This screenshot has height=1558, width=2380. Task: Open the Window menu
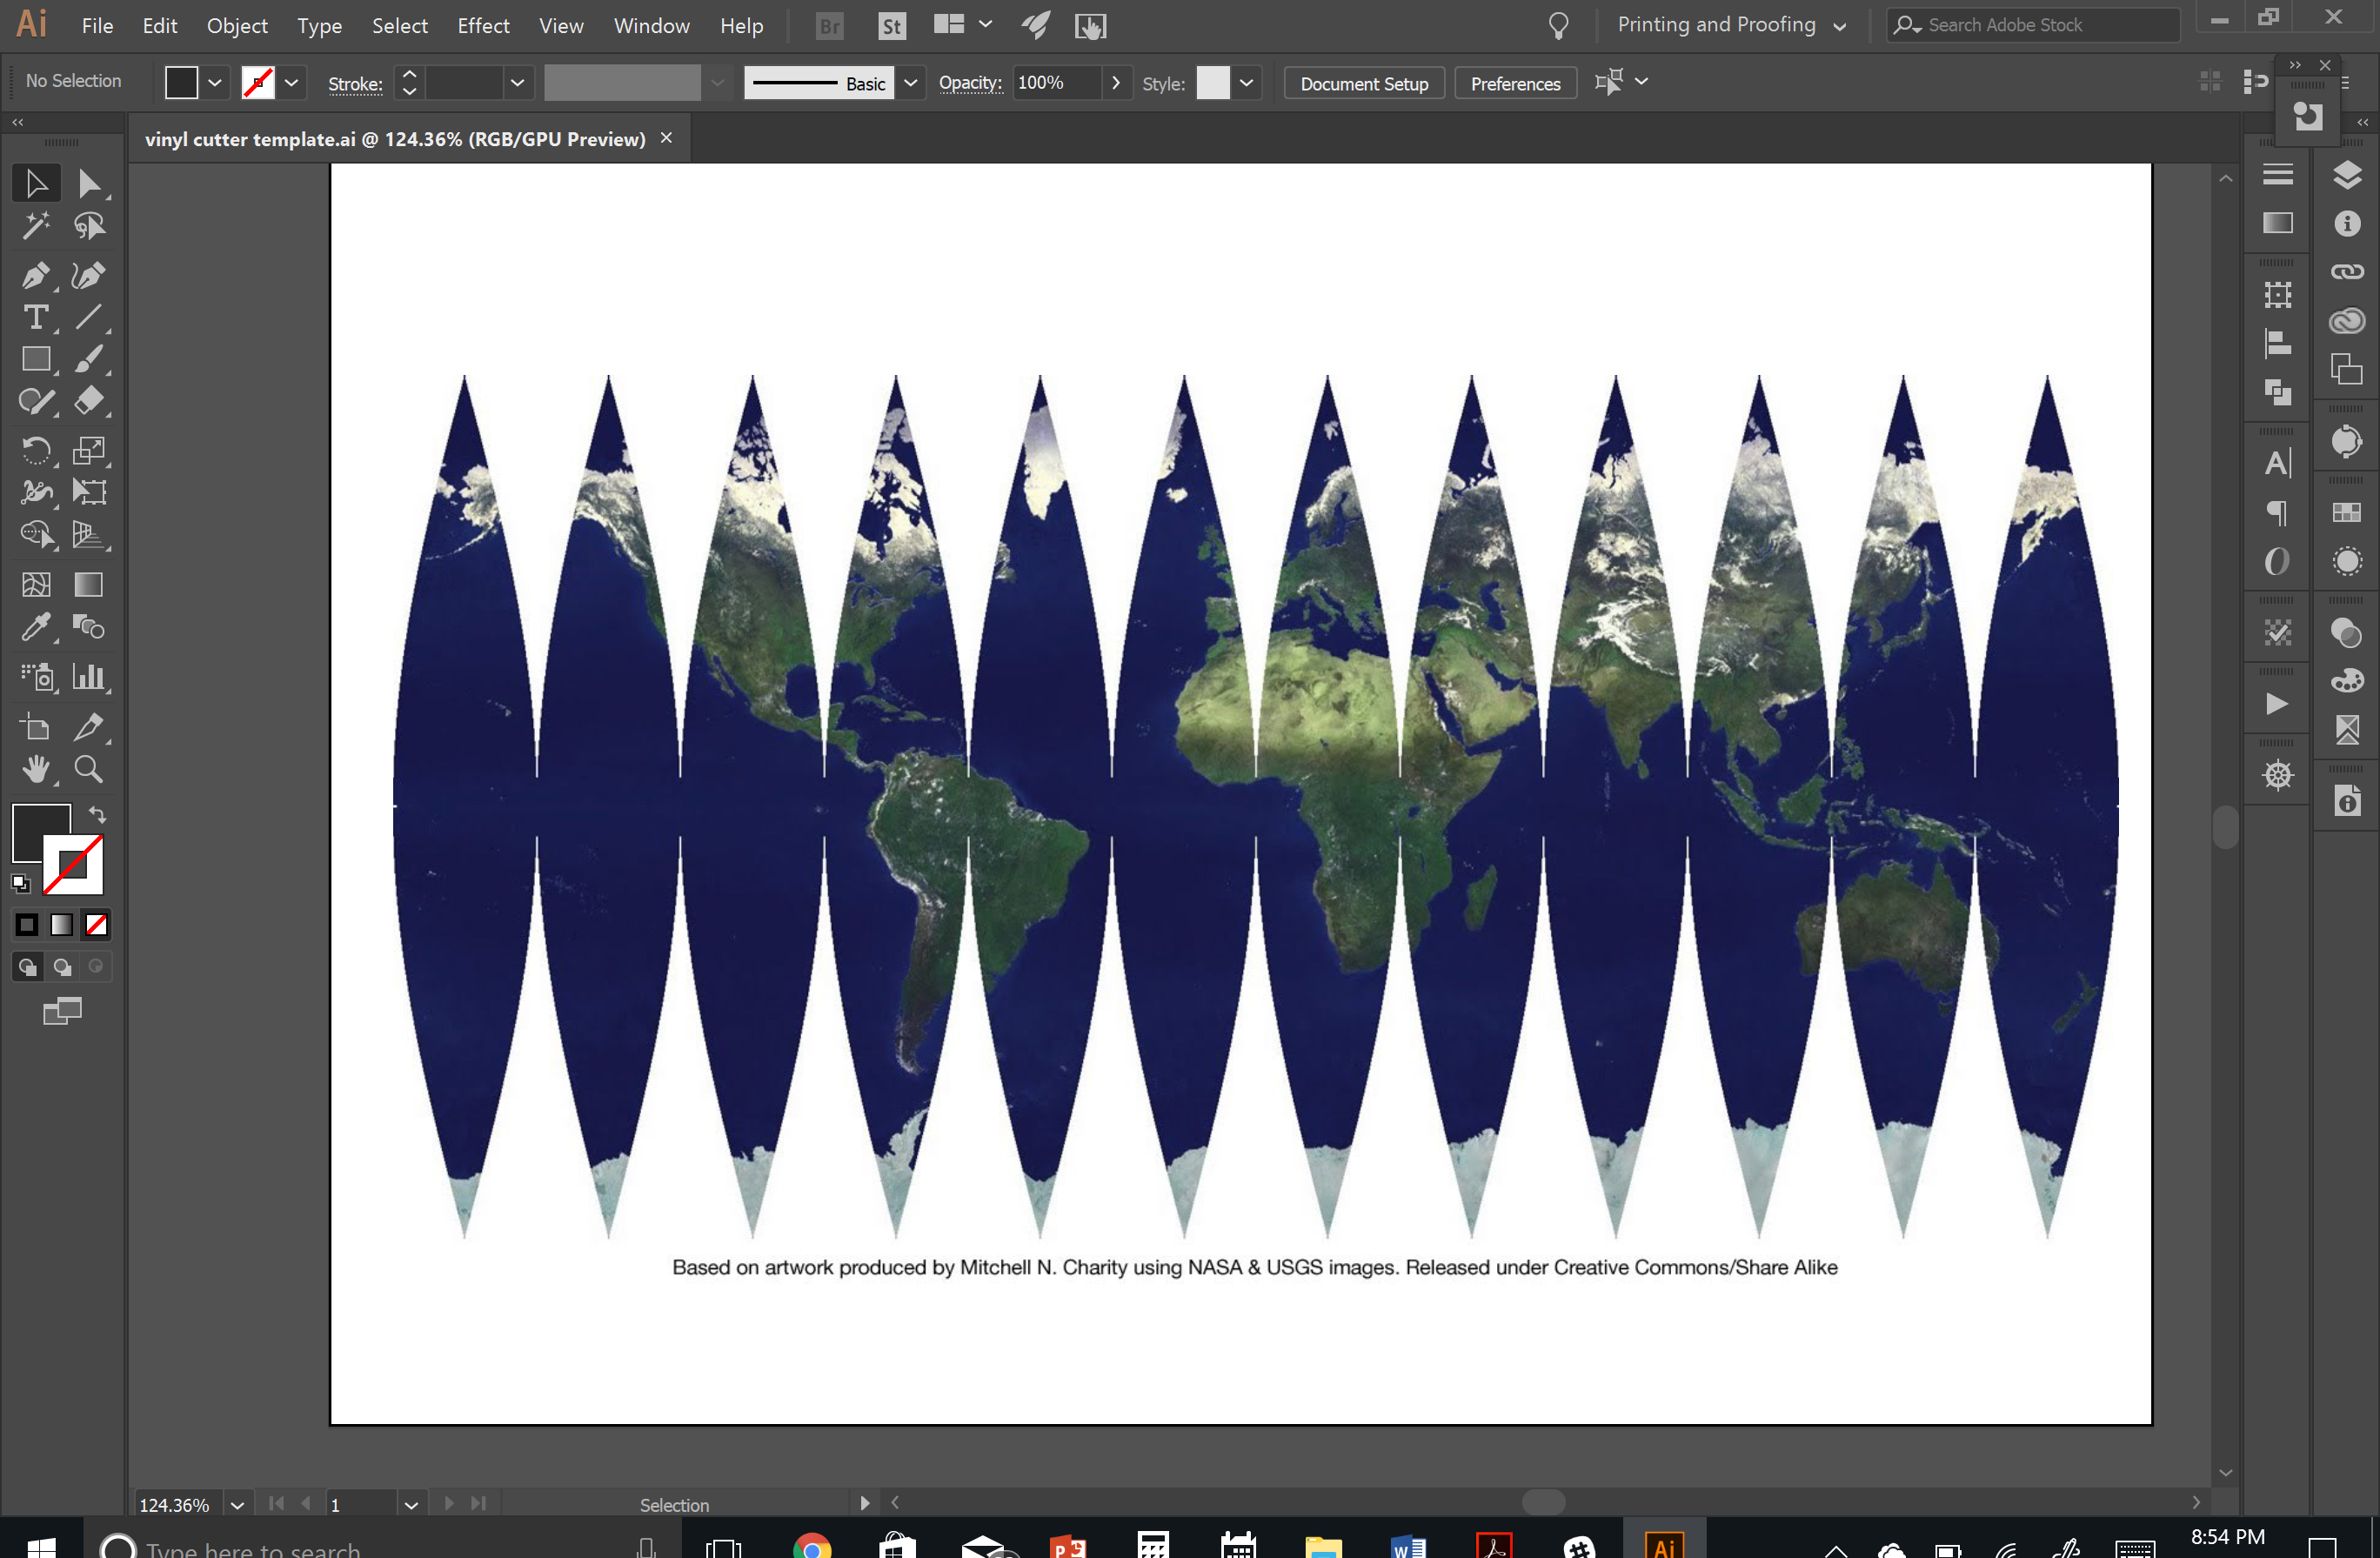651,26
